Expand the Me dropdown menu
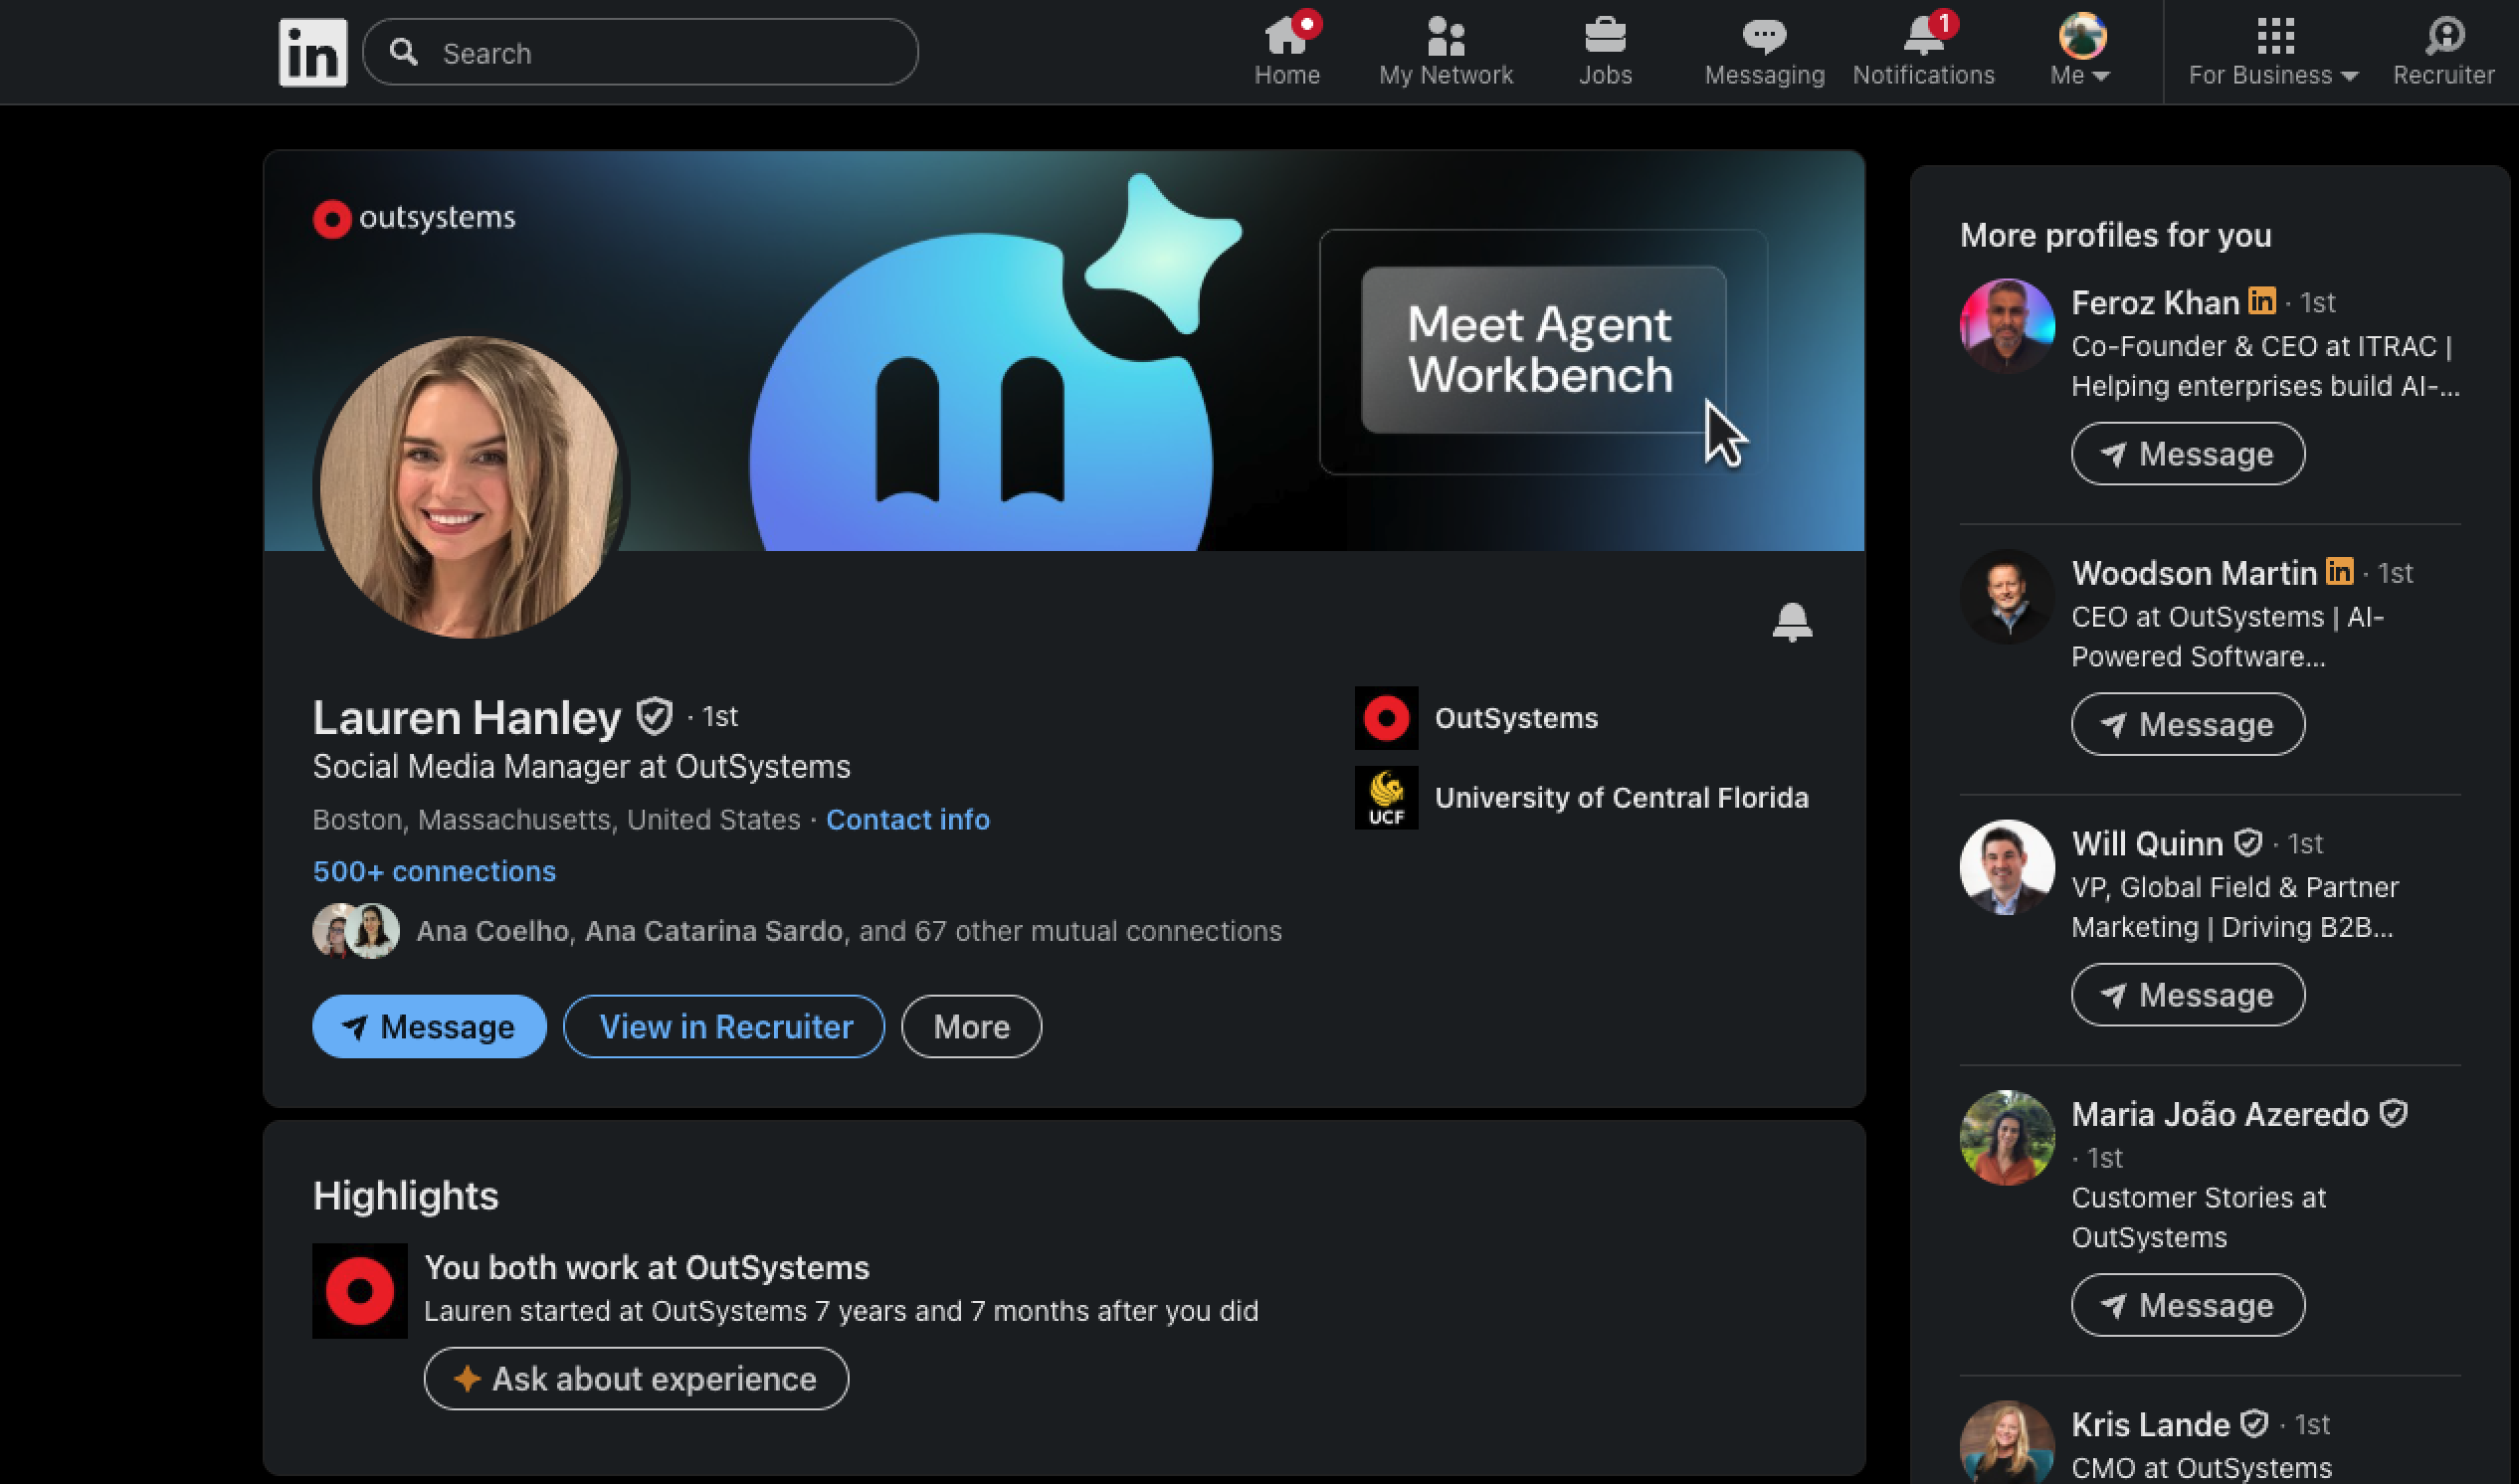The image size is (2519, 1484). [2080, 75]
